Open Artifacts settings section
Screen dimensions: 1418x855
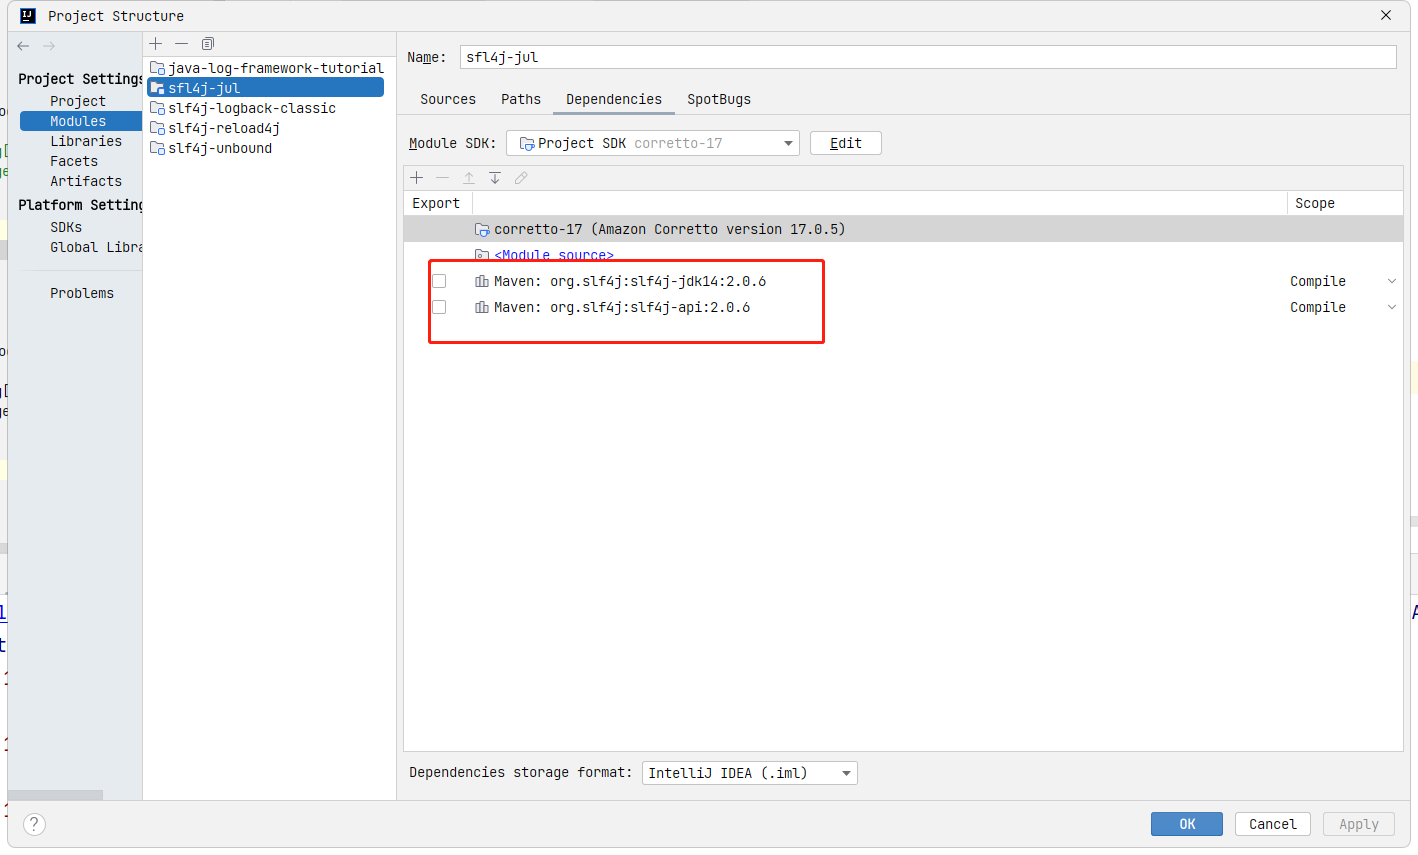86,181
